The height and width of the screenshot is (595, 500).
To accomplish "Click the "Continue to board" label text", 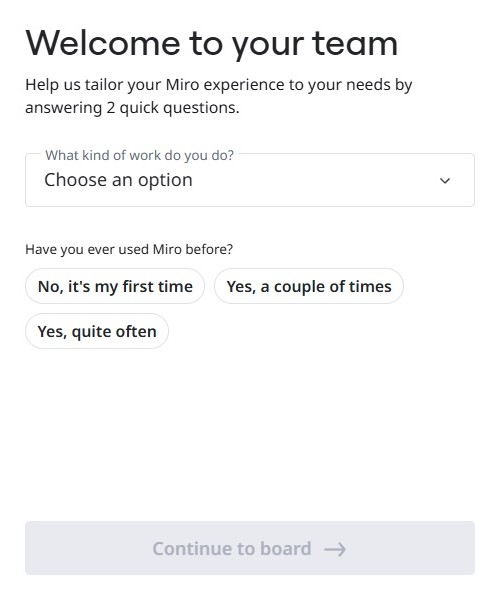I will point(232,549).
